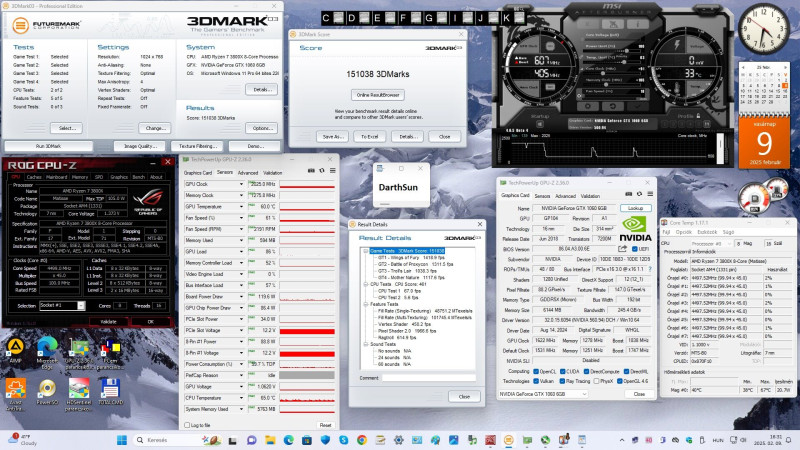800x450 pixels.
Task: Open the Memory tab in ROG CPU-Z
Action: pyautogui.click(x=80, y=177)
